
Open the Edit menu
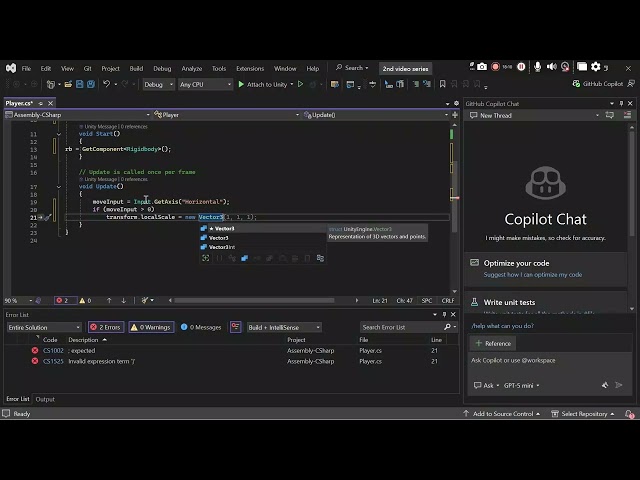pyautogui.click(x=46, y=68)
